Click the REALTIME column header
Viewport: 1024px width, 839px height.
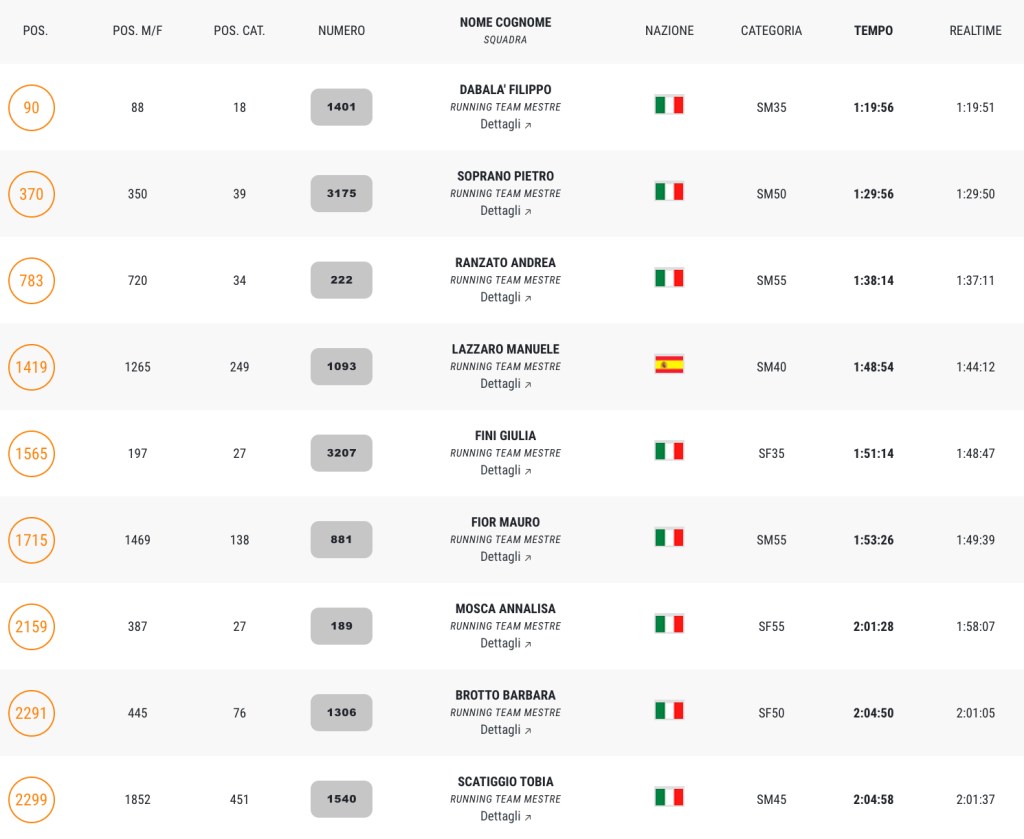pyautogui.click(x=975, y=31)
